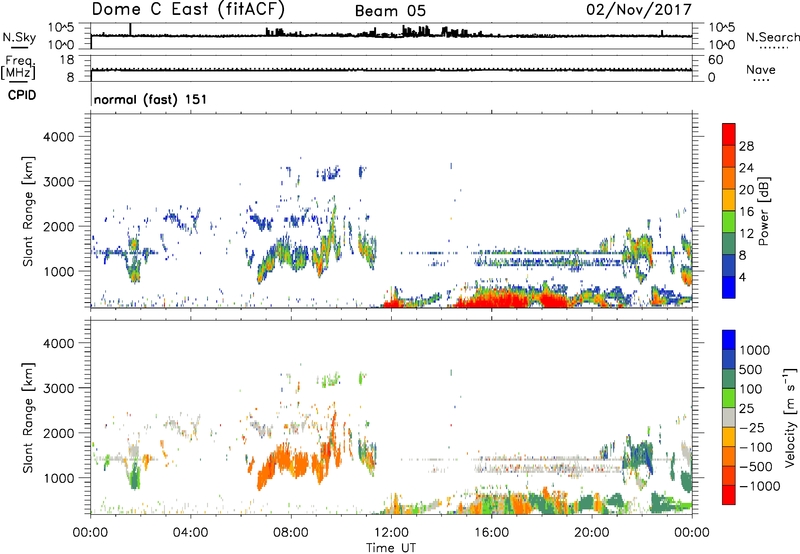Click the '-1000' velocity colorbar tick
Viewport: 800px width, 554px height.
pos(759,486)
